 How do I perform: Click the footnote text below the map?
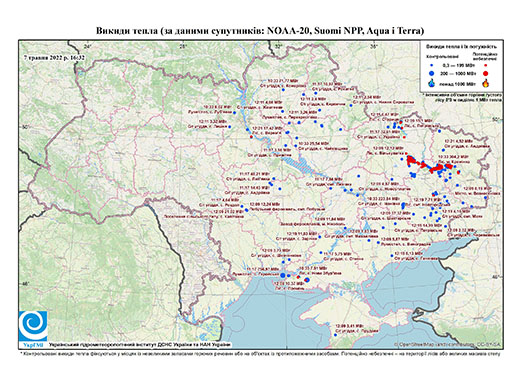point(260,353)
